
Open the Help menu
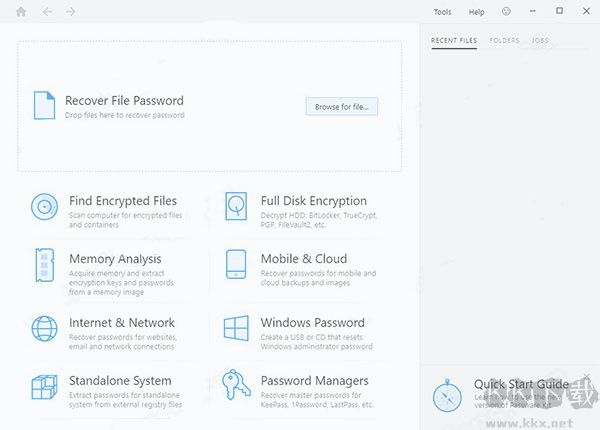[476, 12]
